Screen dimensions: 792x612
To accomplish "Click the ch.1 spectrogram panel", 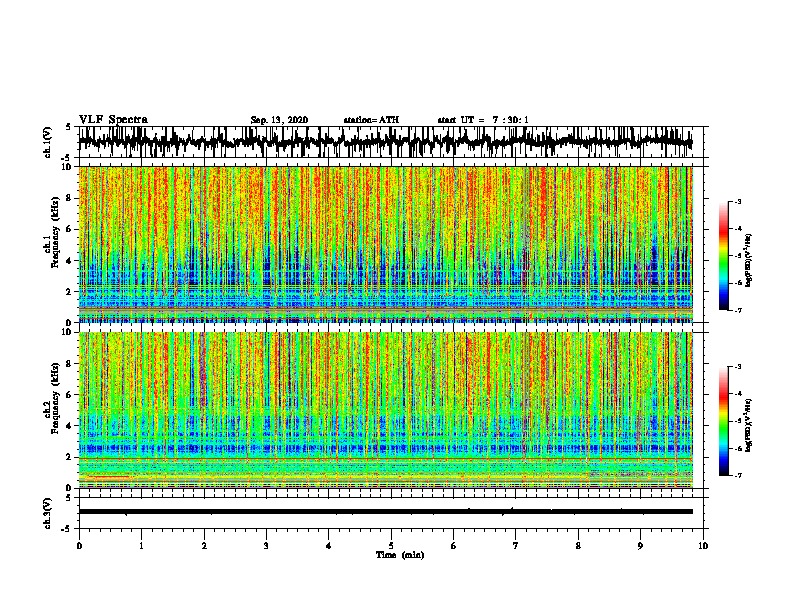I will pyautogui.click(x=385, y=244).
